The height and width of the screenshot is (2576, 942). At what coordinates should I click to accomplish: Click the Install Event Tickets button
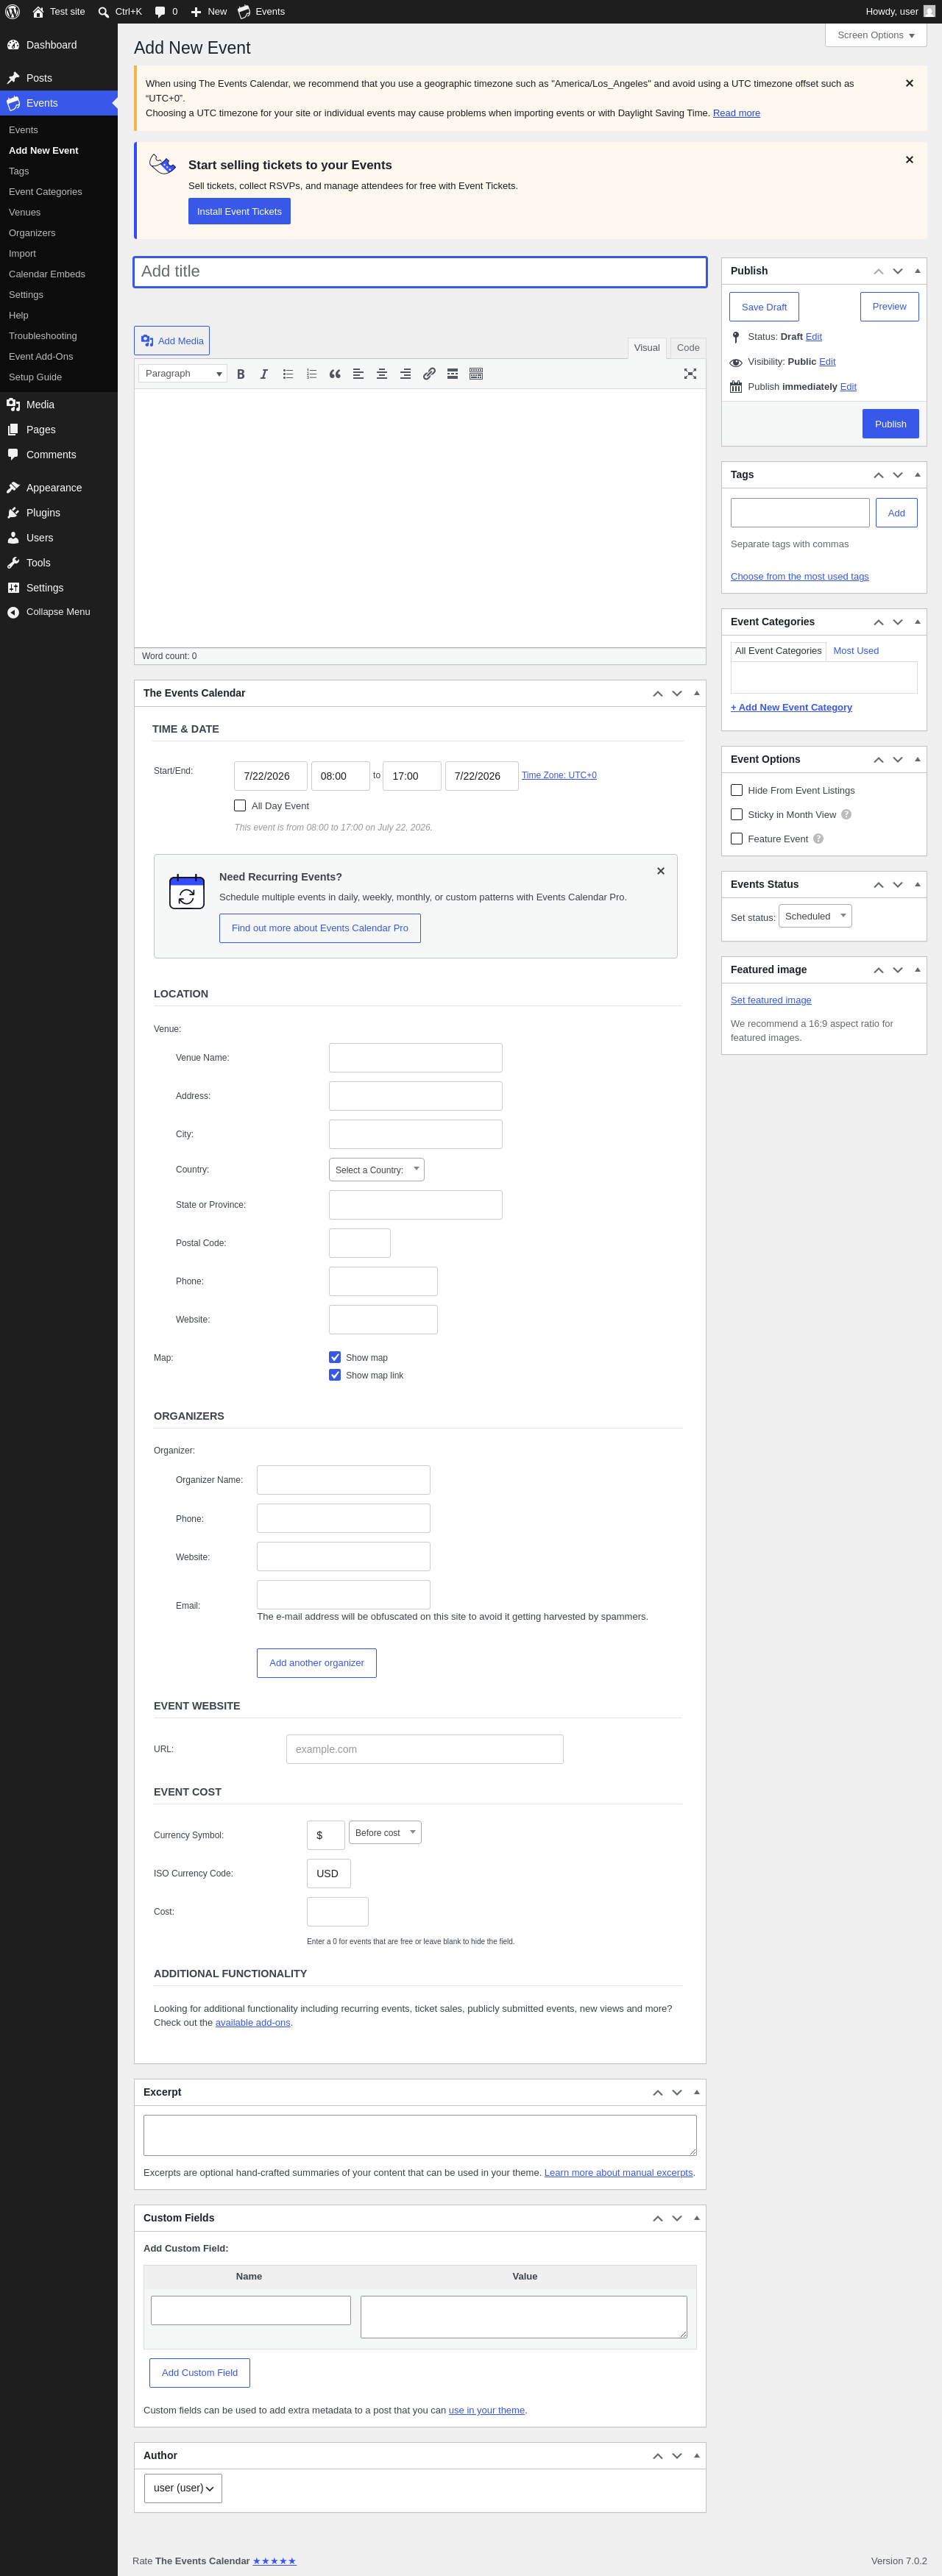pos(239,211)
